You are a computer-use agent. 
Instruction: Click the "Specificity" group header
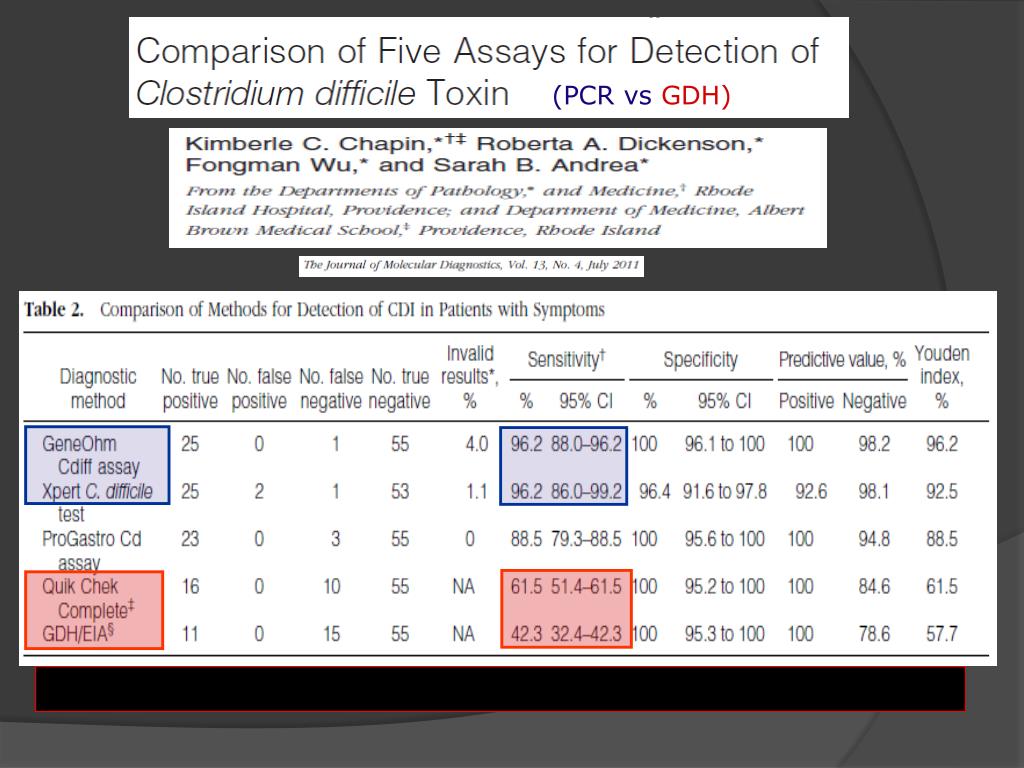[x=701, y=359]
